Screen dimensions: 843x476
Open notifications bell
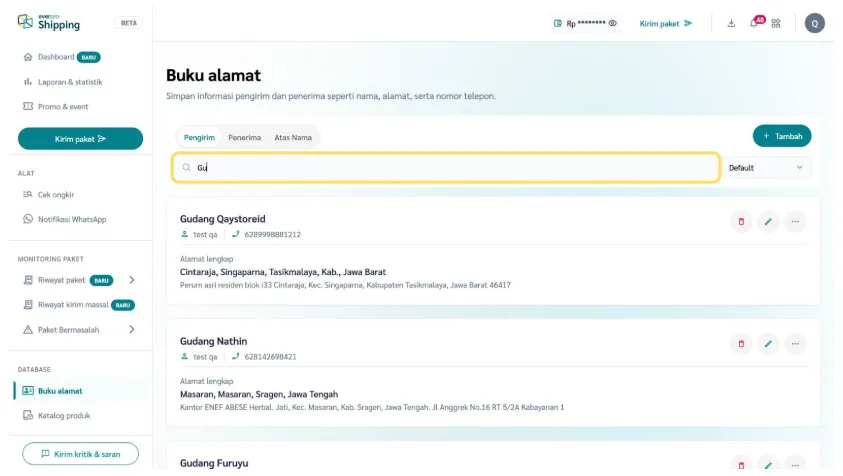coord(754,23)
